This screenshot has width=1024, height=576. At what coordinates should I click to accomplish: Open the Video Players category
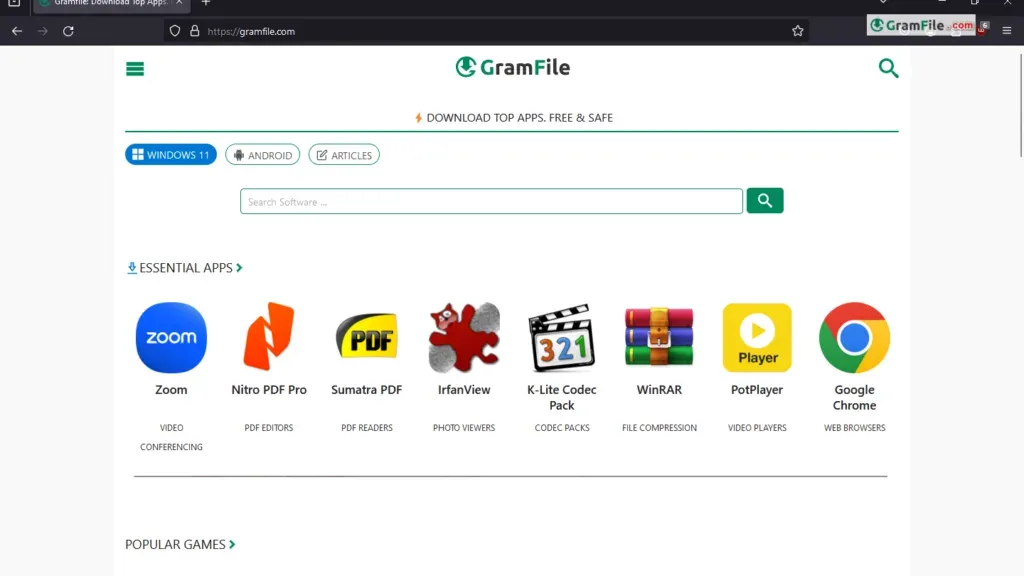[x=757, y=428]
